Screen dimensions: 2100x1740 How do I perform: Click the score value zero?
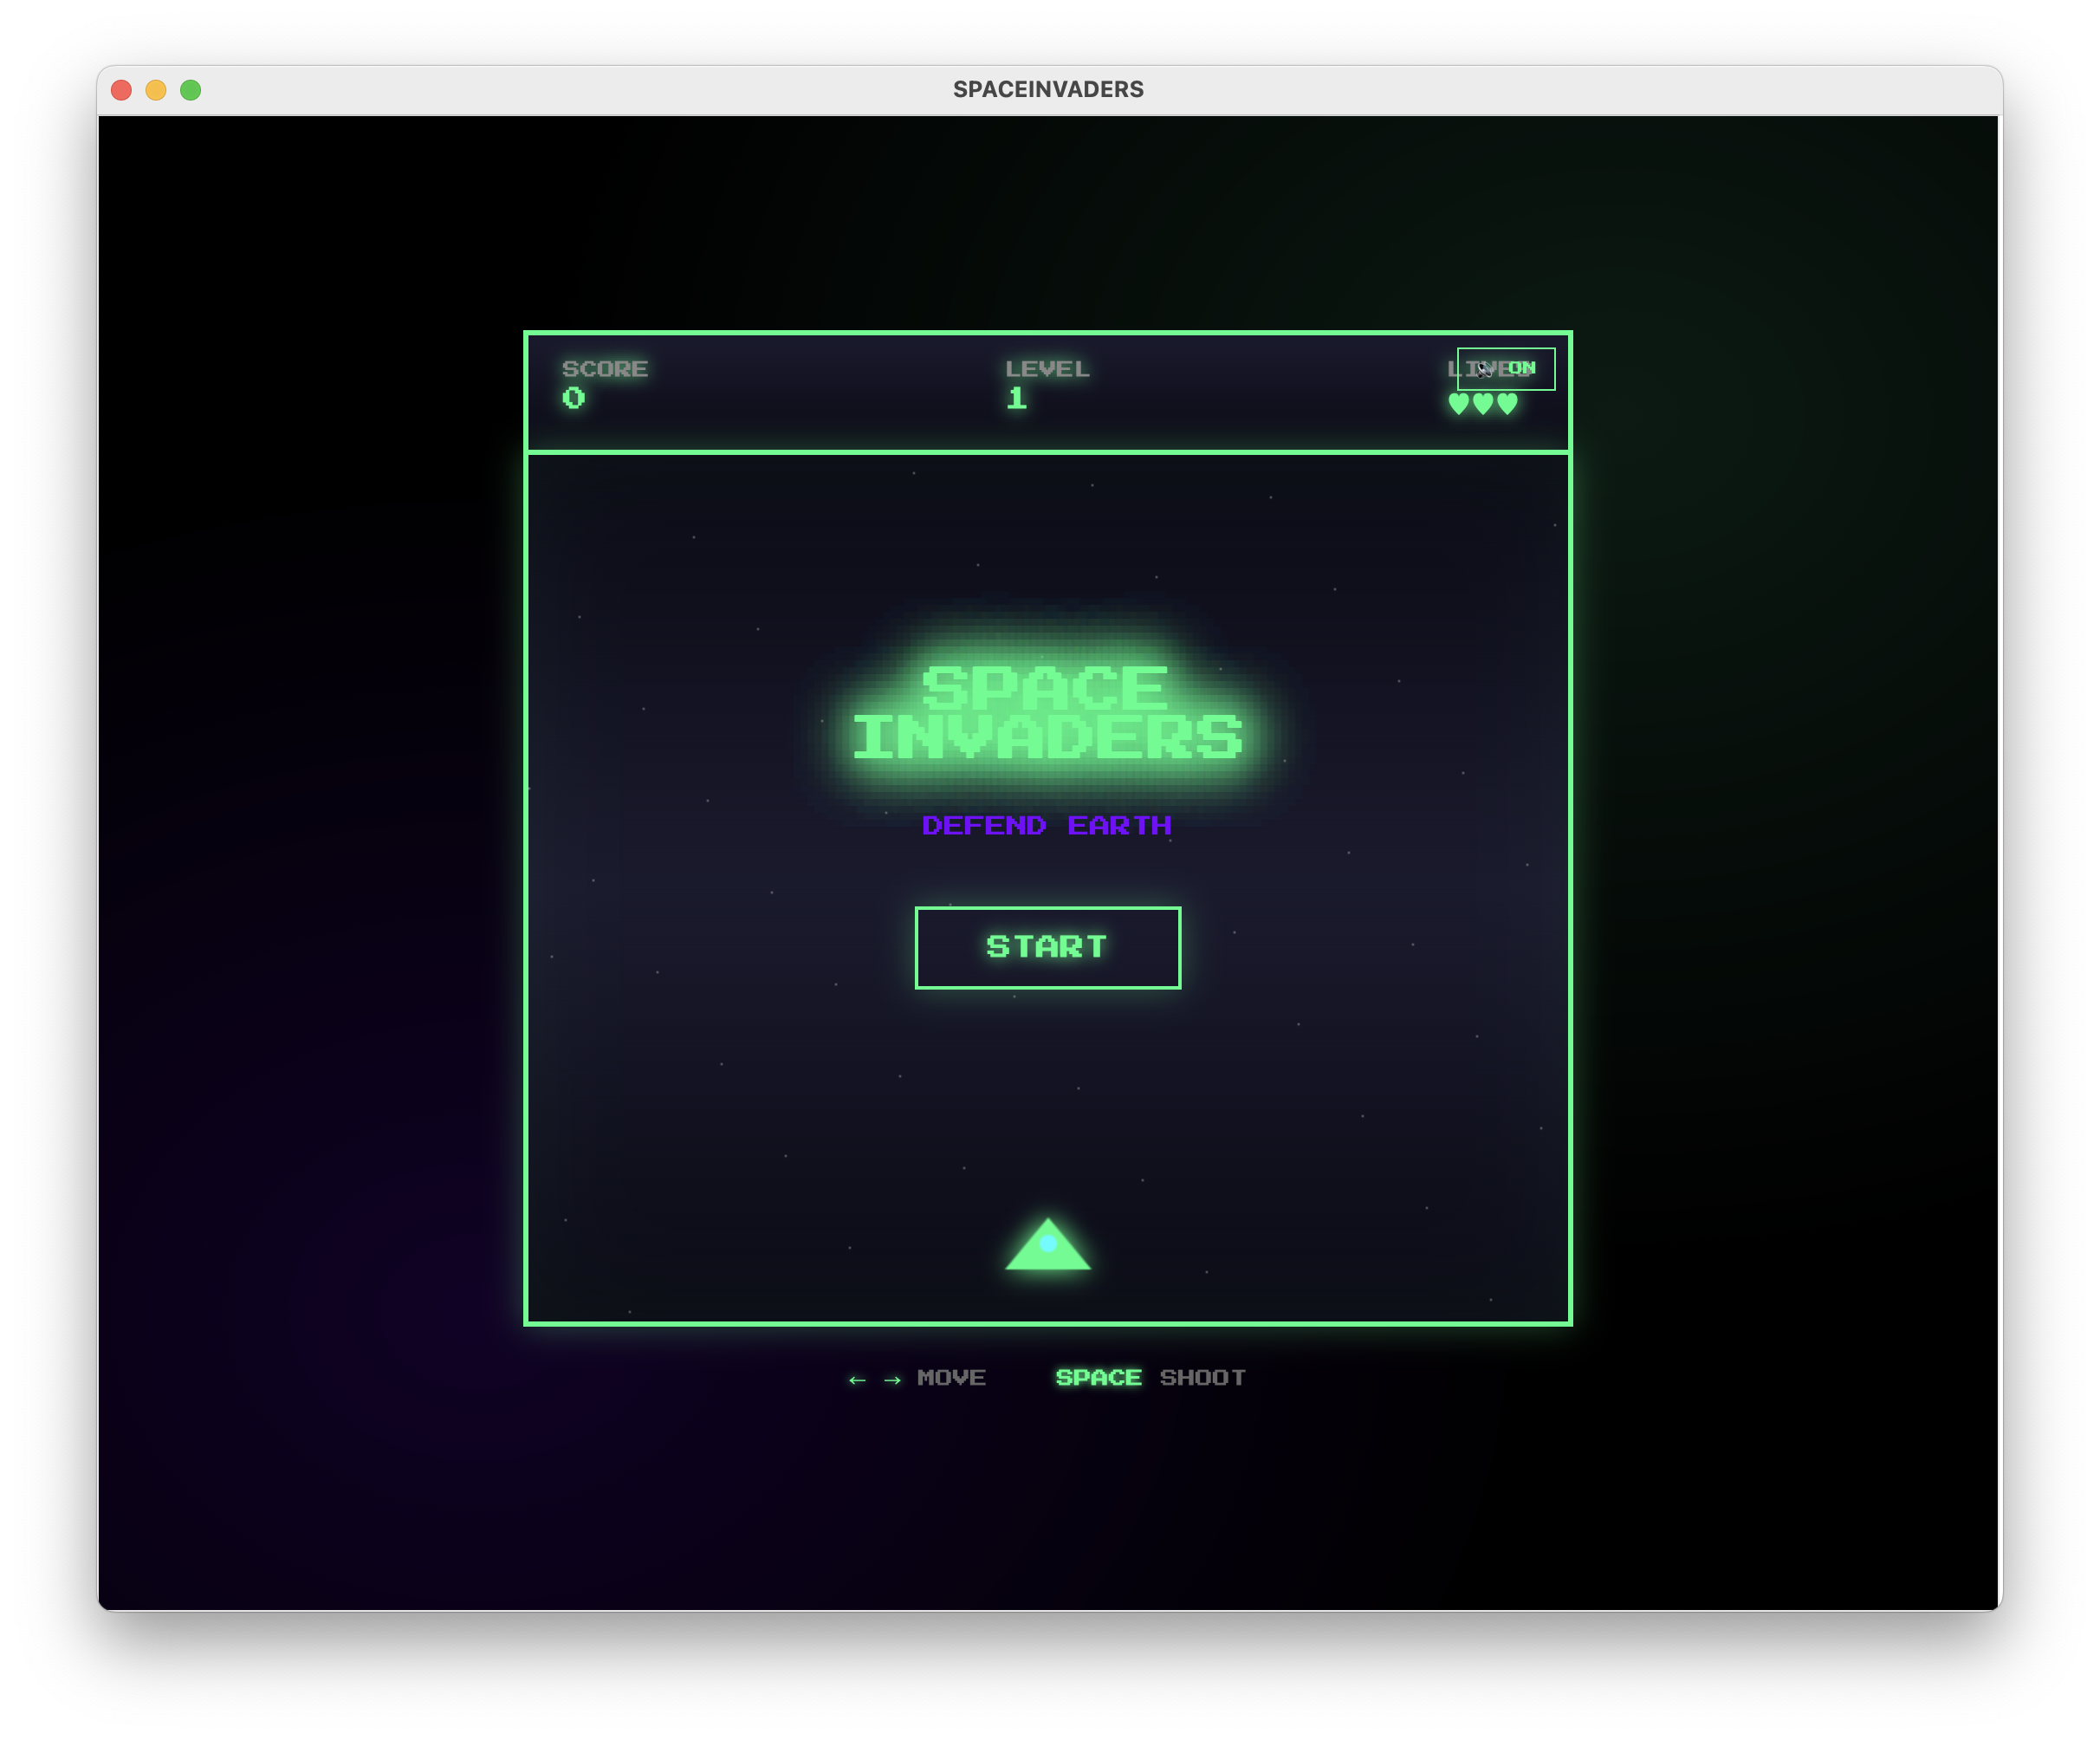(573, 398)
